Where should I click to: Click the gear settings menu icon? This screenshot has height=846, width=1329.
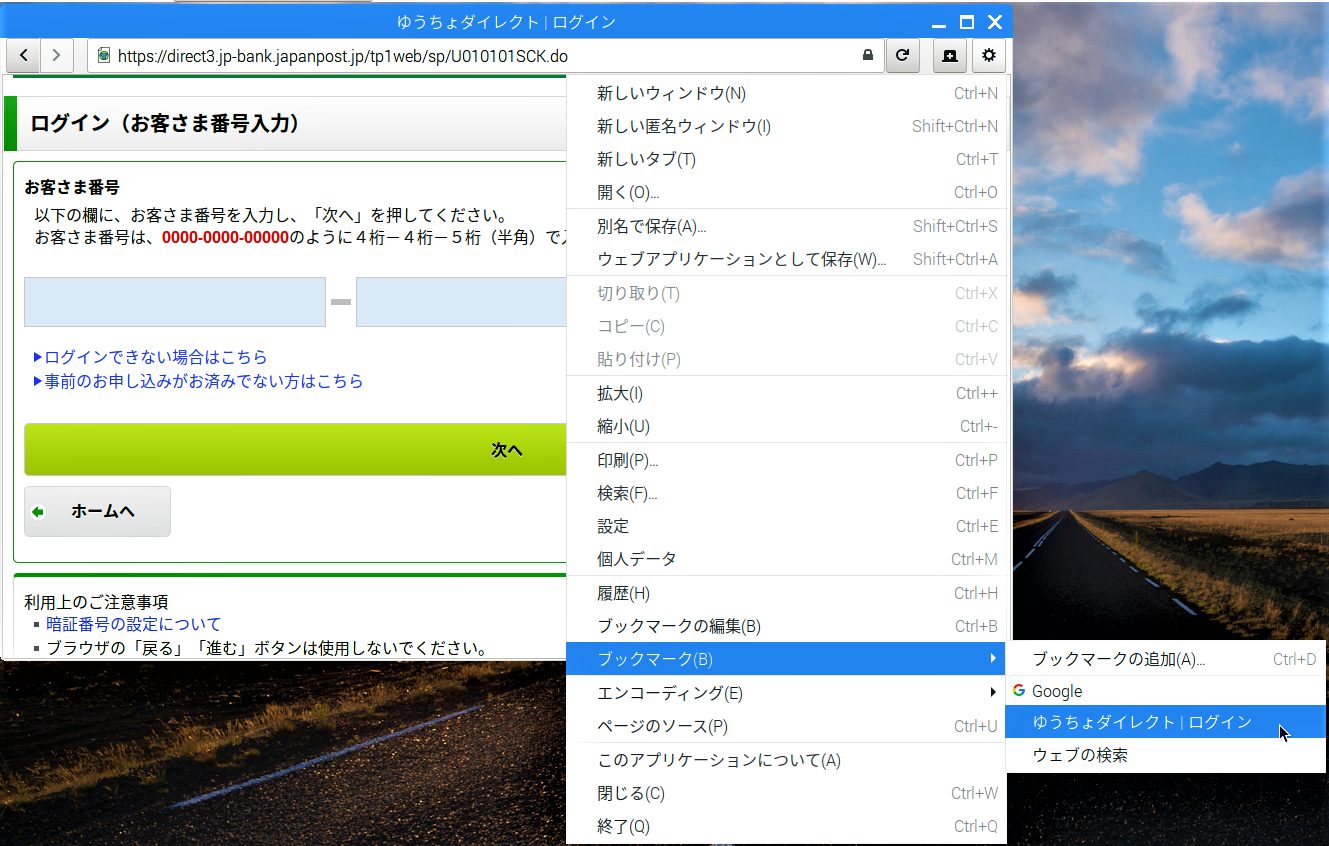click(989, 56)
